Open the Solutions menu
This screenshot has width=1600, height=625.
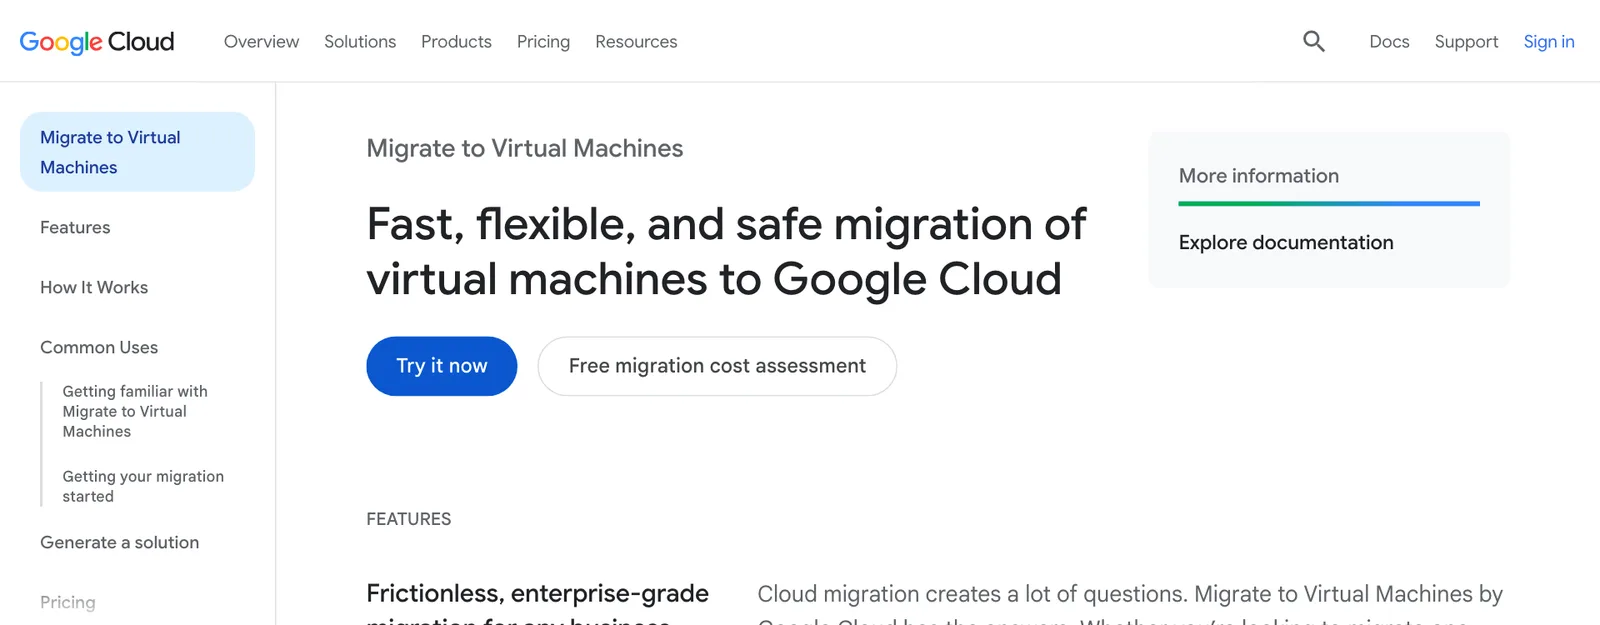tap(360, 41)
